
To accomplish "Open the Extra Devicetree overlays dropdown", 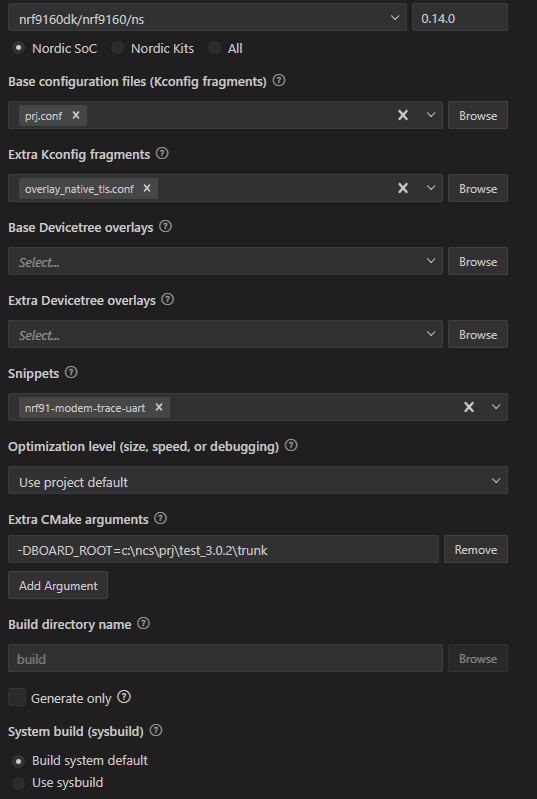I will (225, 334).
